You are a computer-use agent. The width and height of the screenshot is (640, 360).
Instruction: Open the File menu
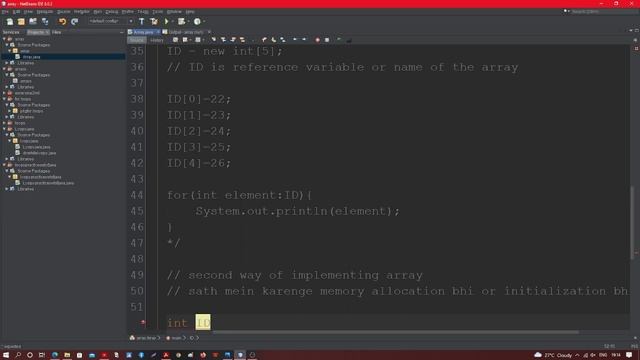[x=4, y=11]
